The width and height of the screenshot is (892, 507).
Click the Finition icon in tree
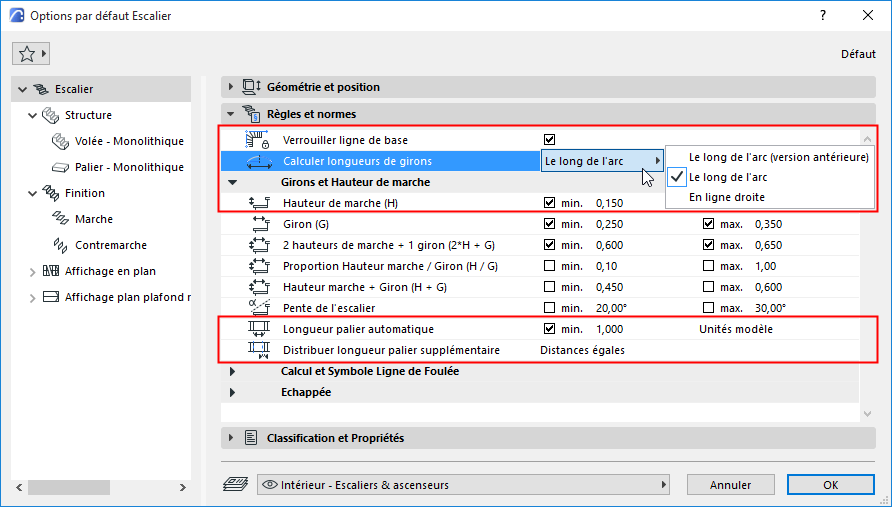tap(51, 193)
